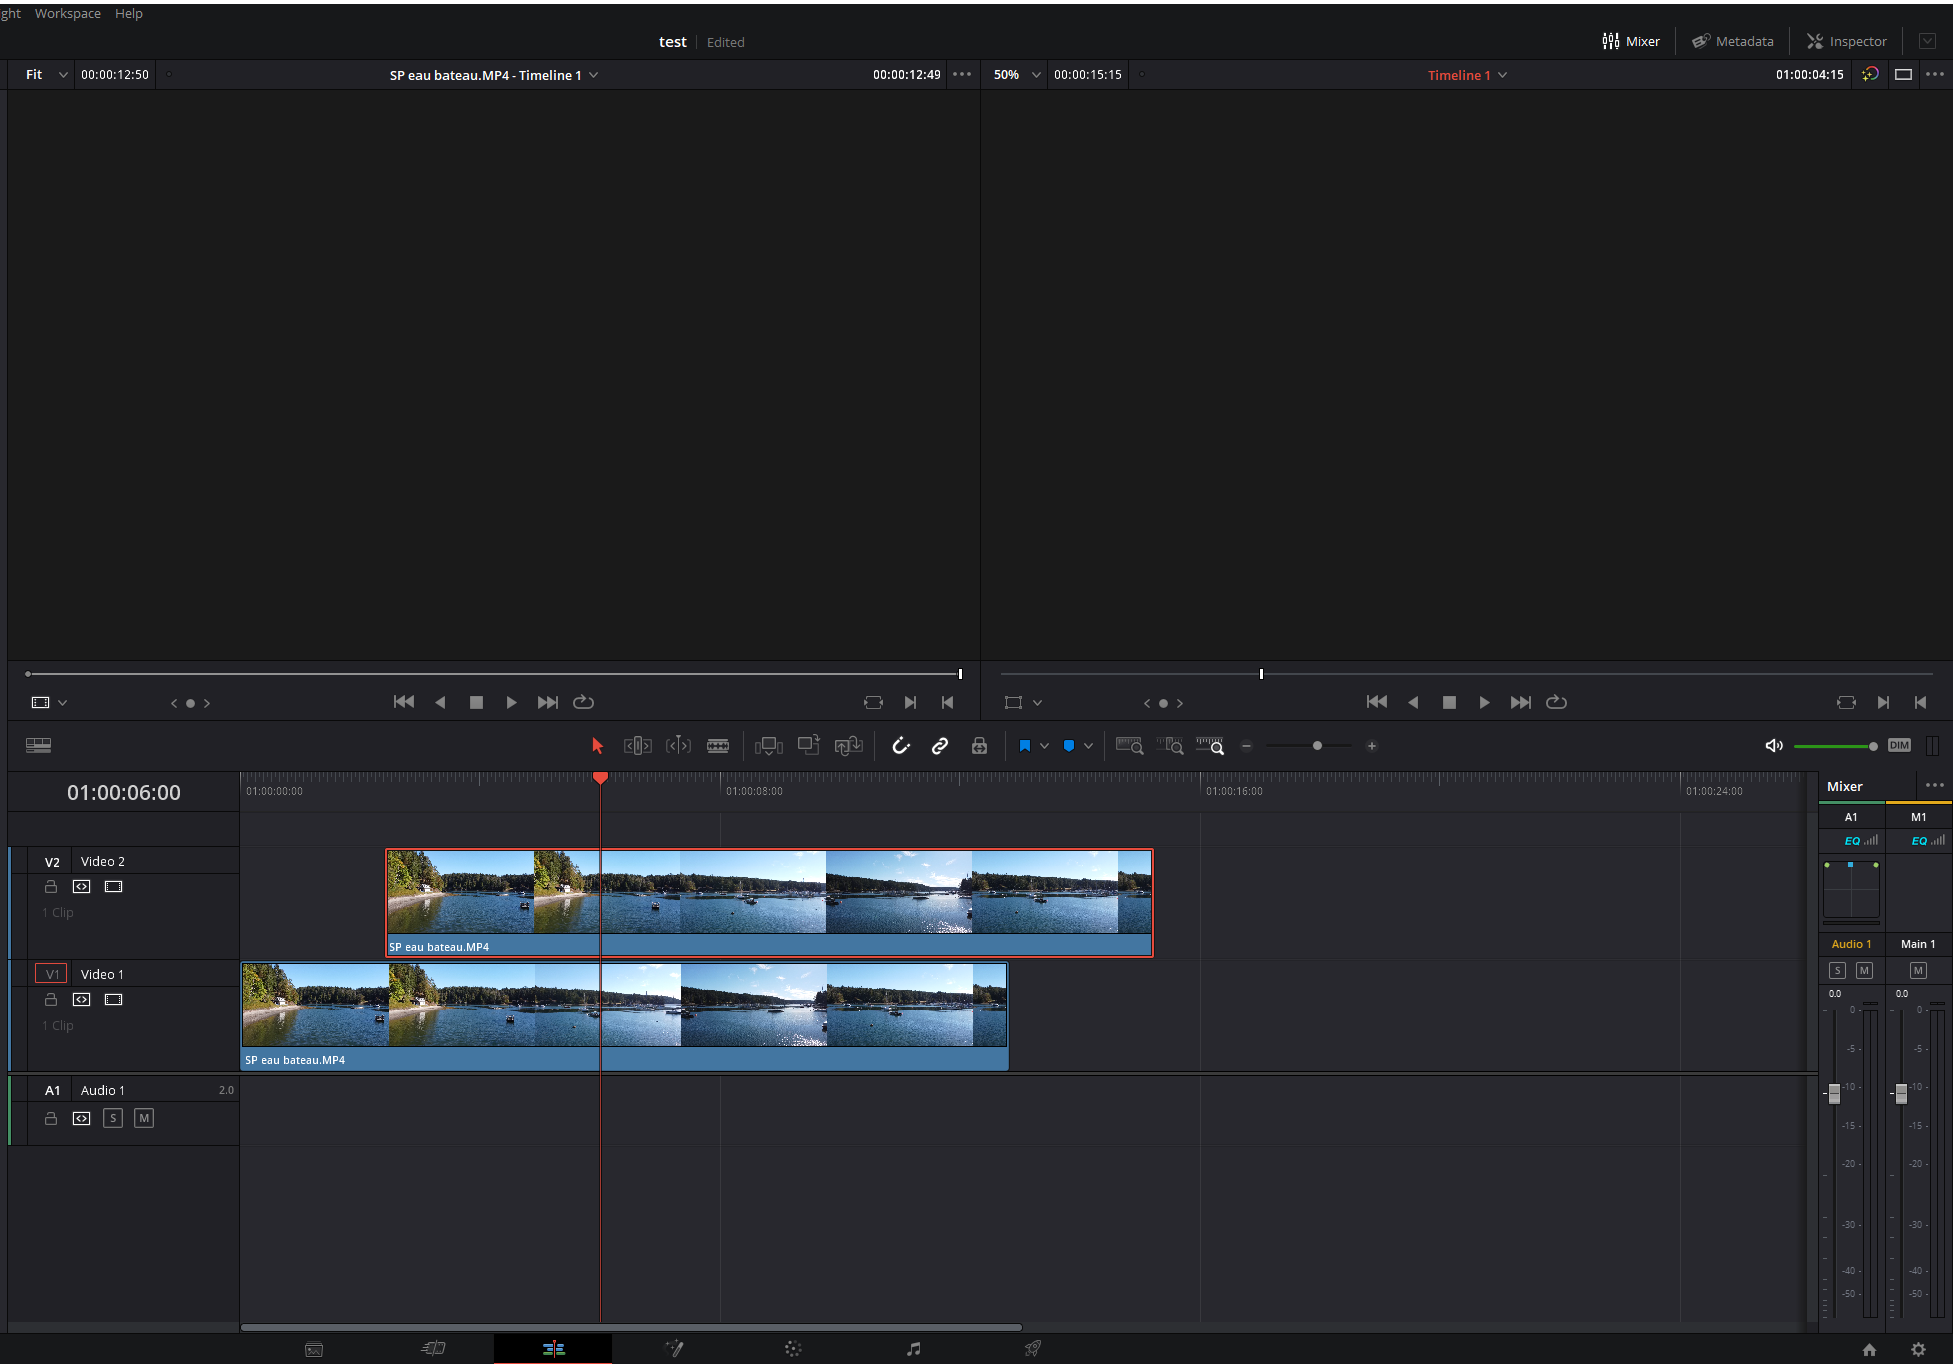1953x1364 pixels.
Task: Open the source viewer Fit zoom dropdown
Action: 46,75
